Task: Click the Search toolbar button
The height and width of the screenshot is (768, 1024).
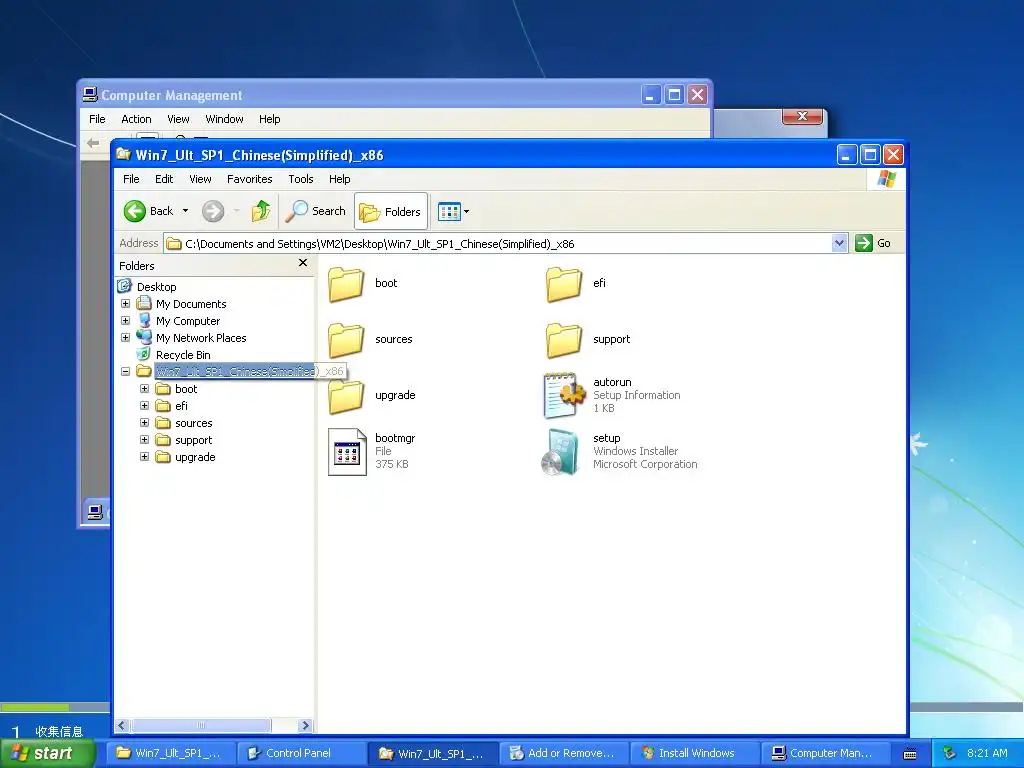Action: (316, 211)
